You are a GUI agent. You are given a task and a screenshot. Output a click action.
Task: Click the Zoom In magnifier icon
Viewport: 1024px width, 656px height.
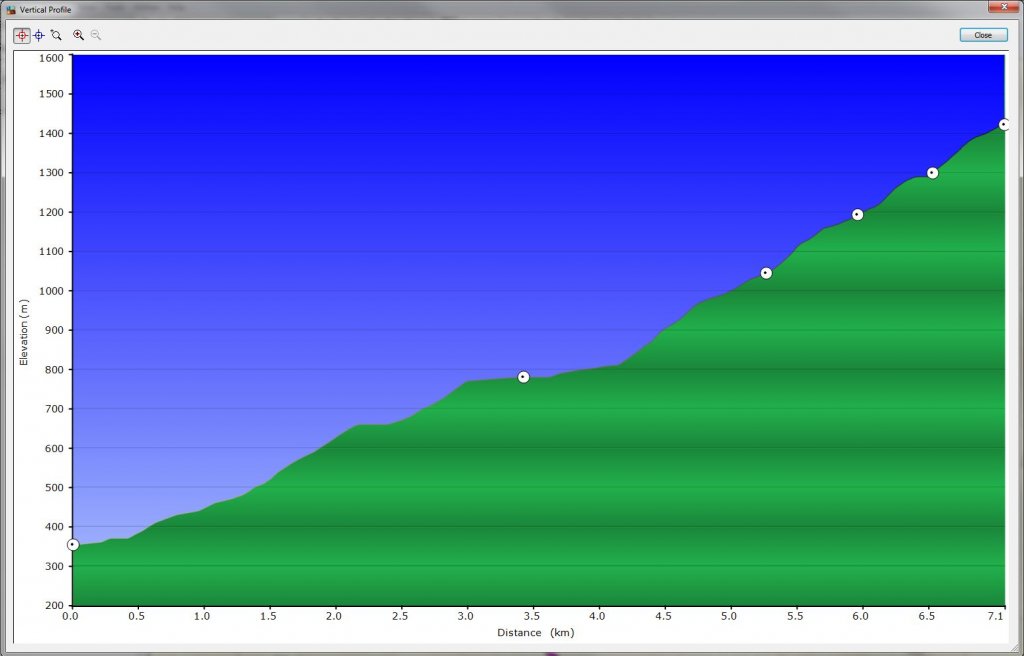pos(78,34)
